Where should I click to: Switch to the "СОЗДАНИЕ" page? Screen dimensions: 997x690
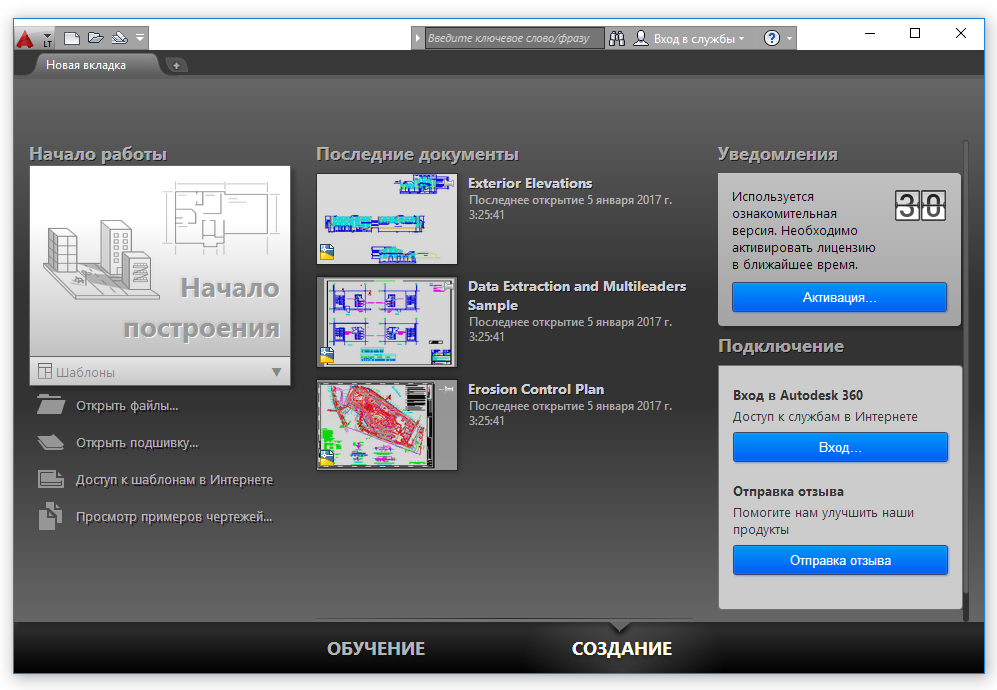[622, 649]
